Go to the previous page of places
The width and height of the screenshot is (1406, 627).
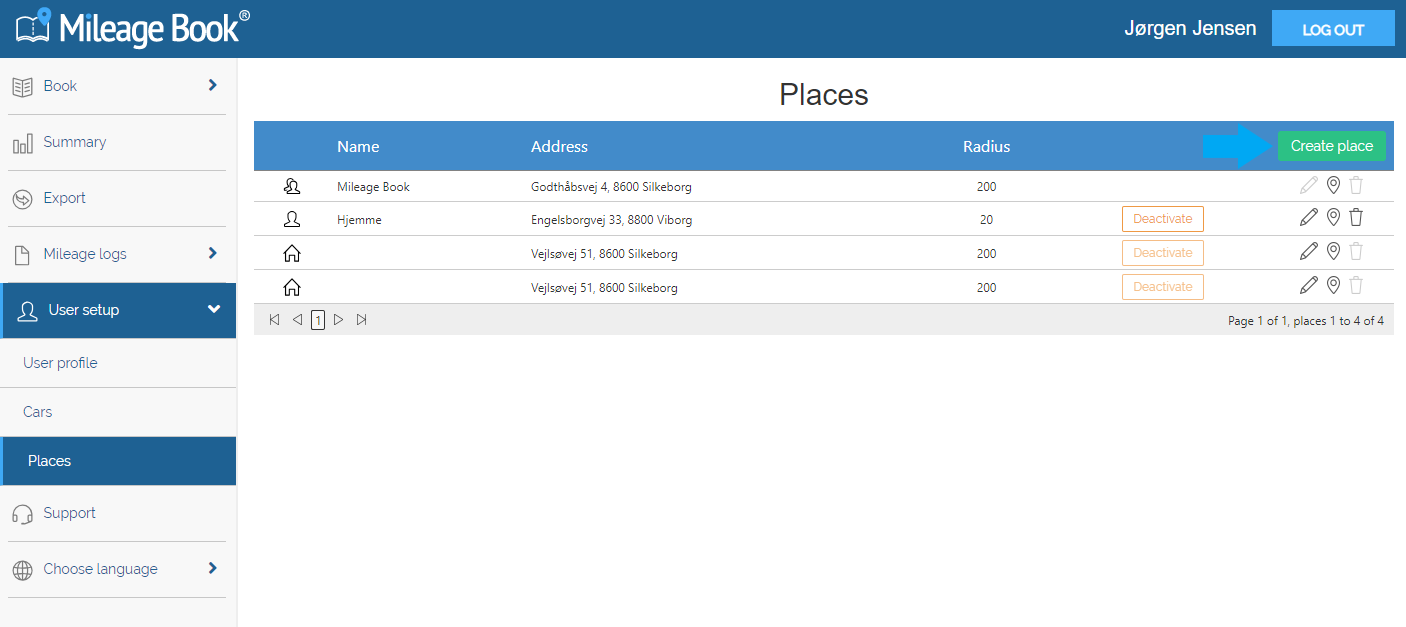point(297,320)
